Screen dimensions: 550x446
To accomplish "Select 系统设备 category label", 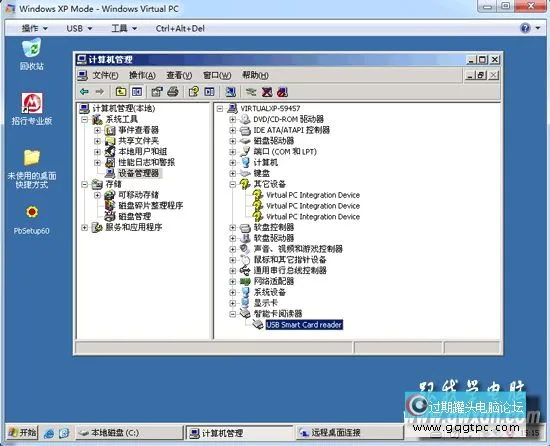I will click(x=269, y=292).
